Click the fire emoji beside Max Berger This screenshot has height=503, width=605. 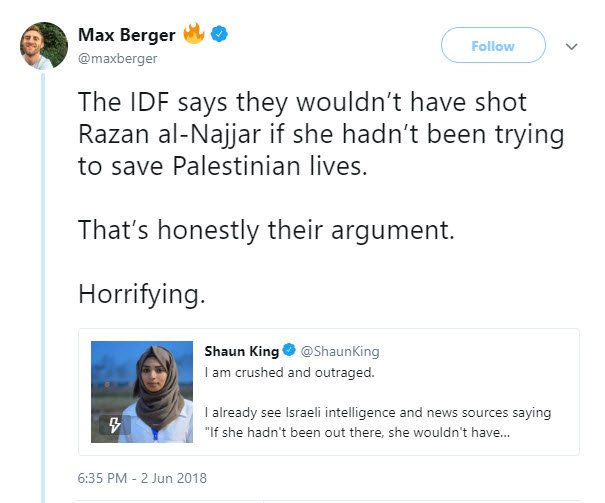194,34
